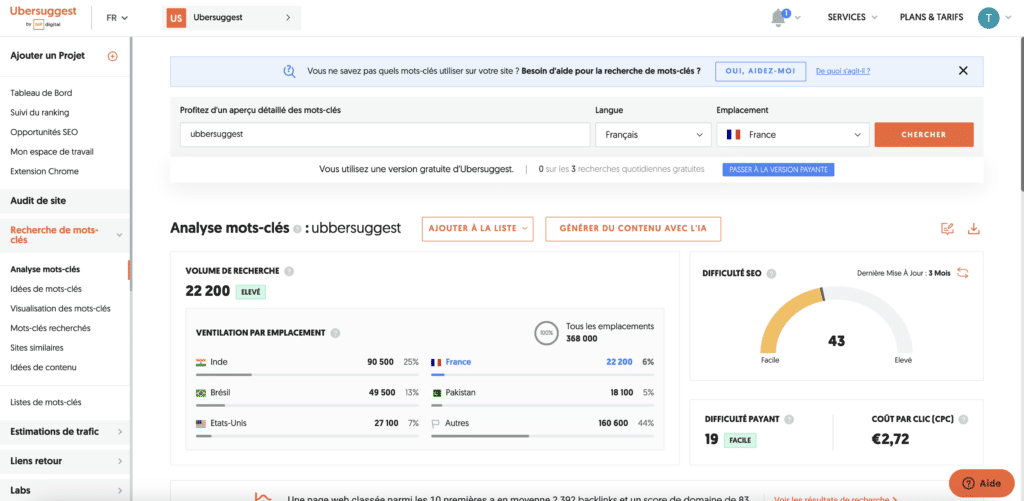
Task: Click the France country link in breakdown
Action: click(x=458, y=362)
